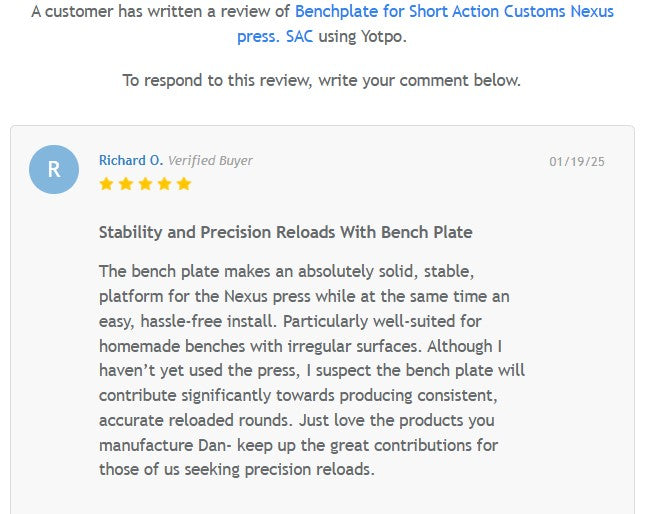Click the final line "those of us seeking precision reloads"
This screenshot has height=514, width=646.
235,470
